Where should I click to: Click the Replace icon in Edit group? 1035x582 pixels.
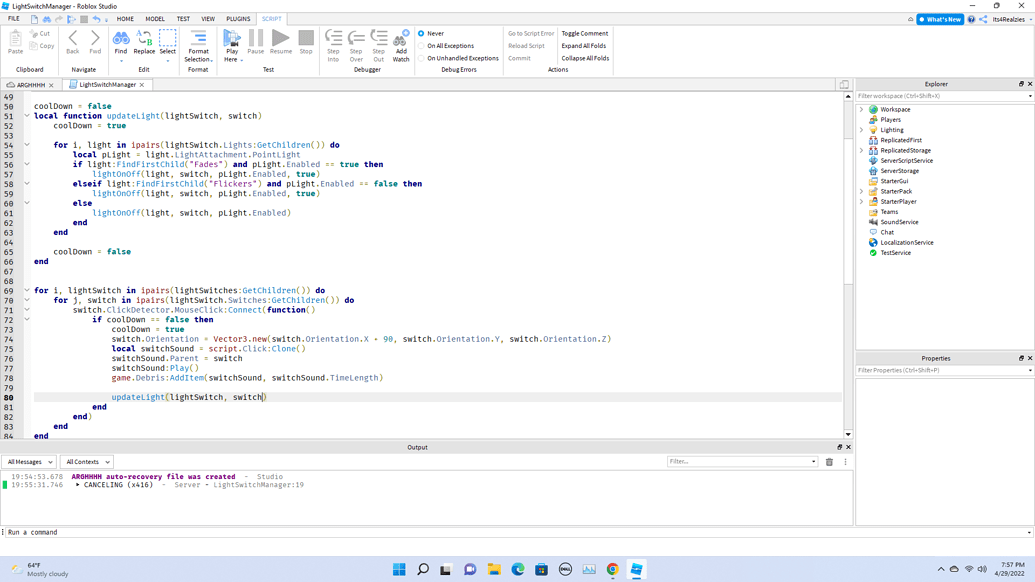144,39
